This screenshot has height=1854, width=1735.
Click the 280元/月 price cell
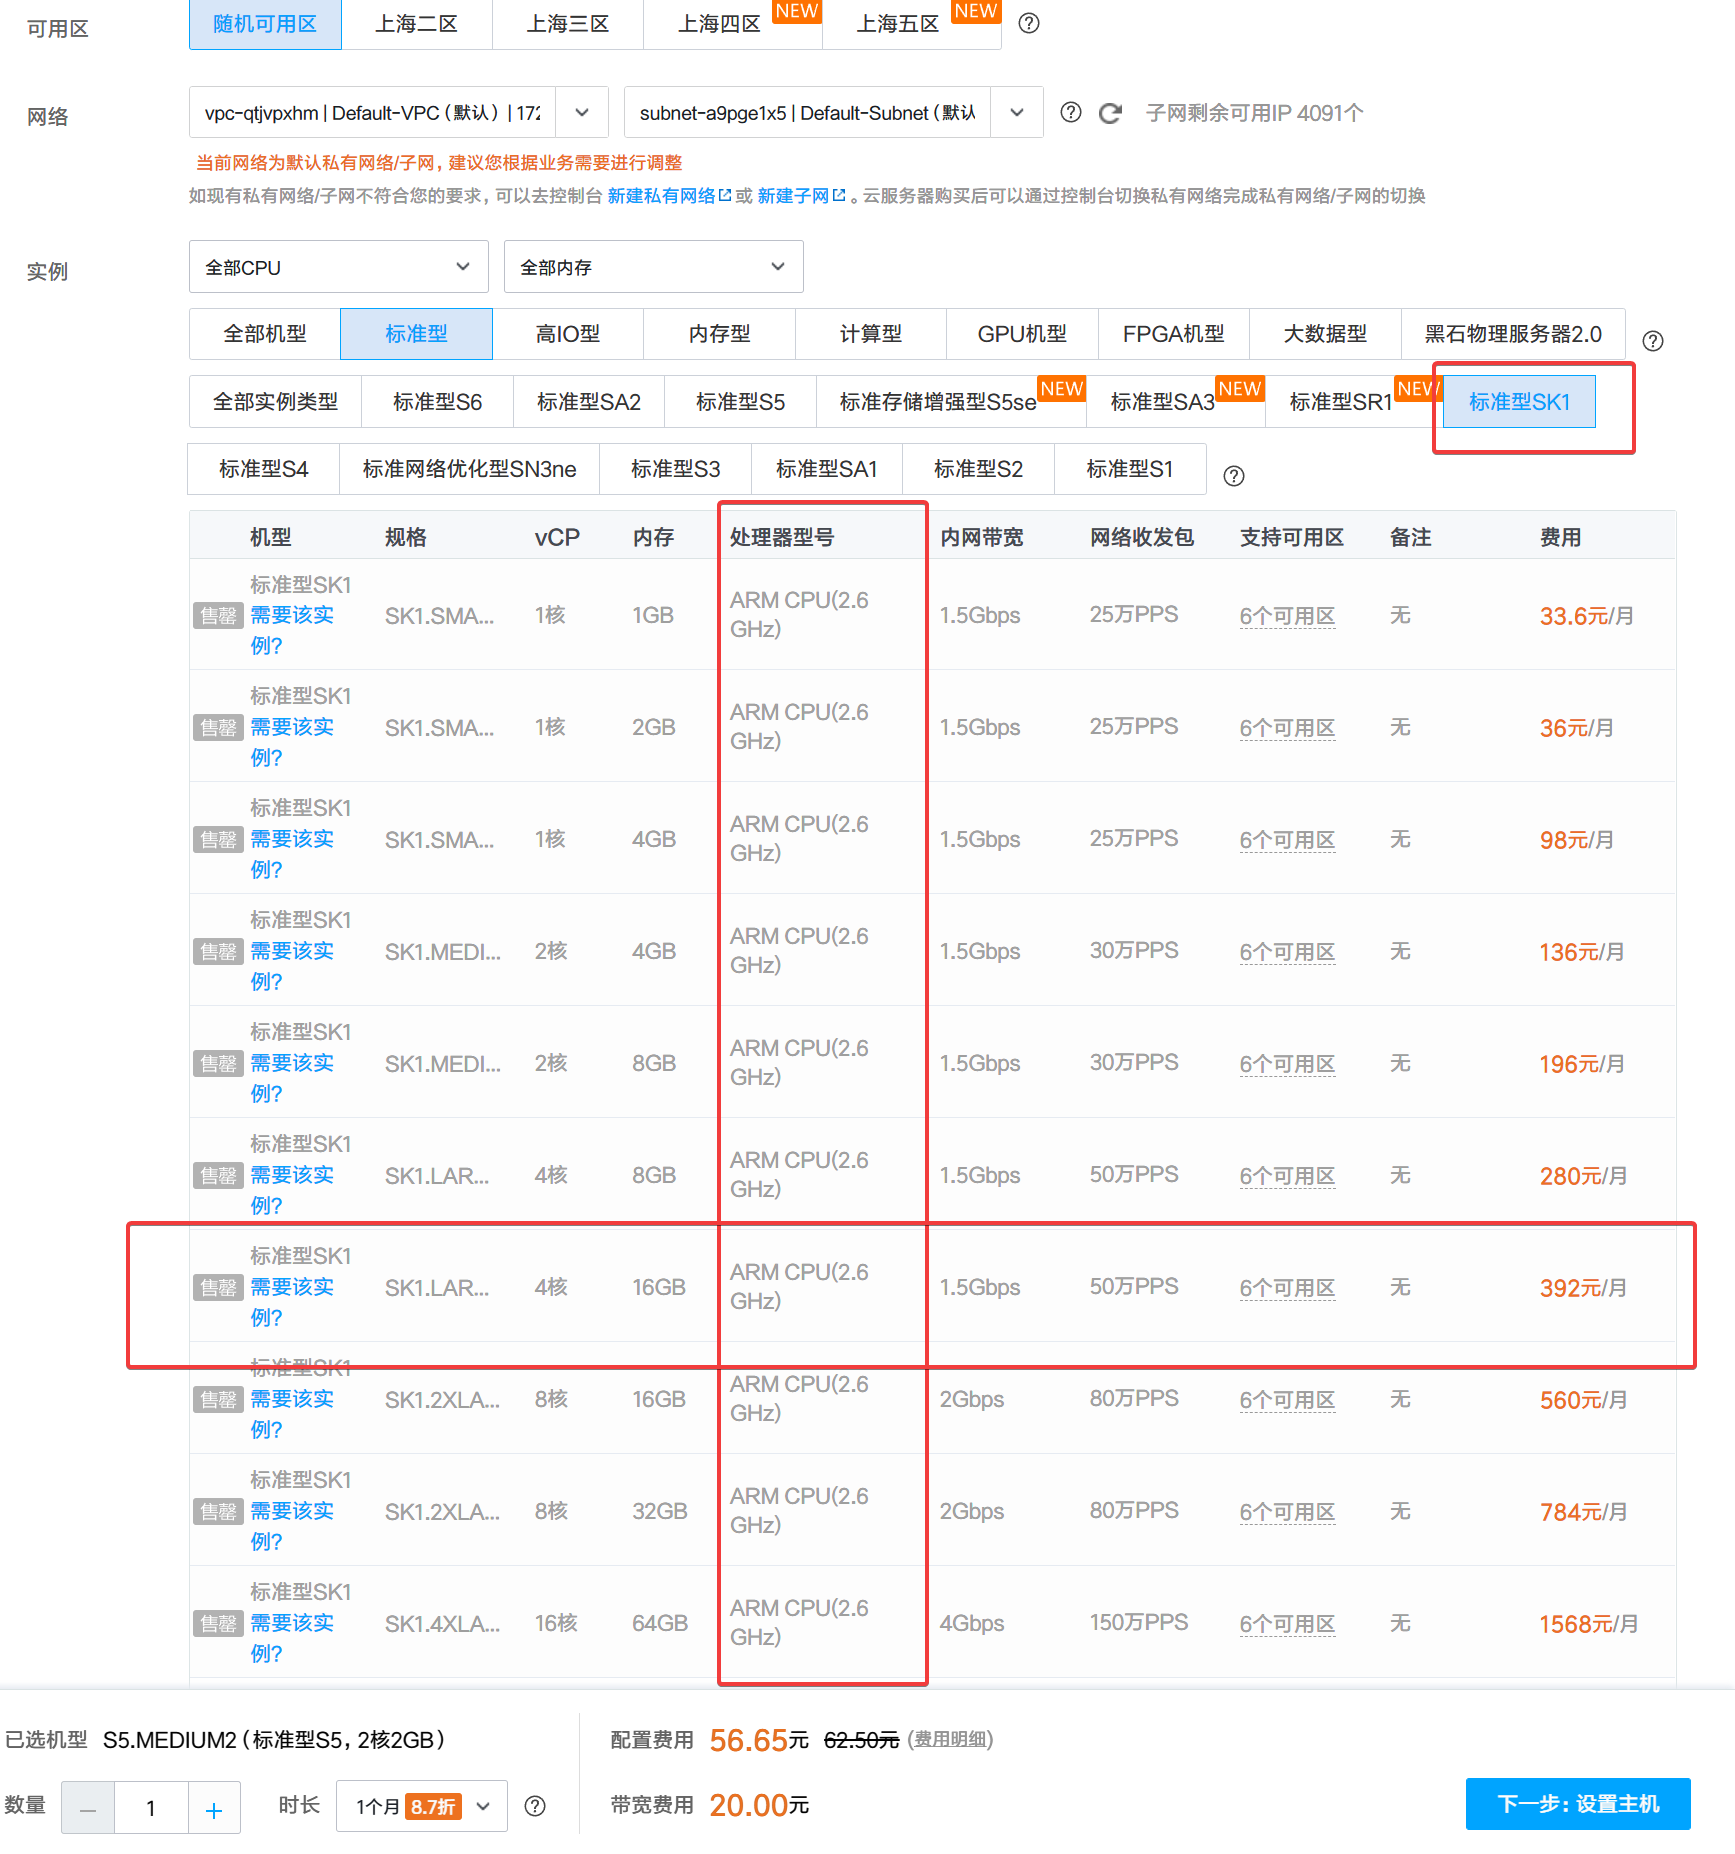point(1583,1176)
